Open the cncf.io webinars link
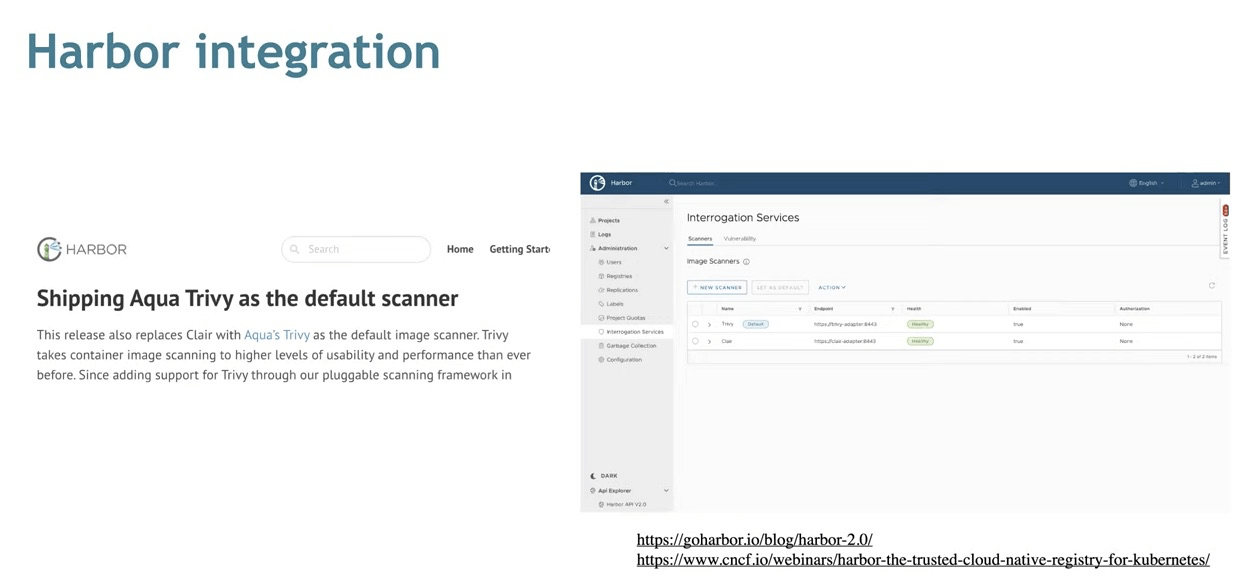 [923, 559]
